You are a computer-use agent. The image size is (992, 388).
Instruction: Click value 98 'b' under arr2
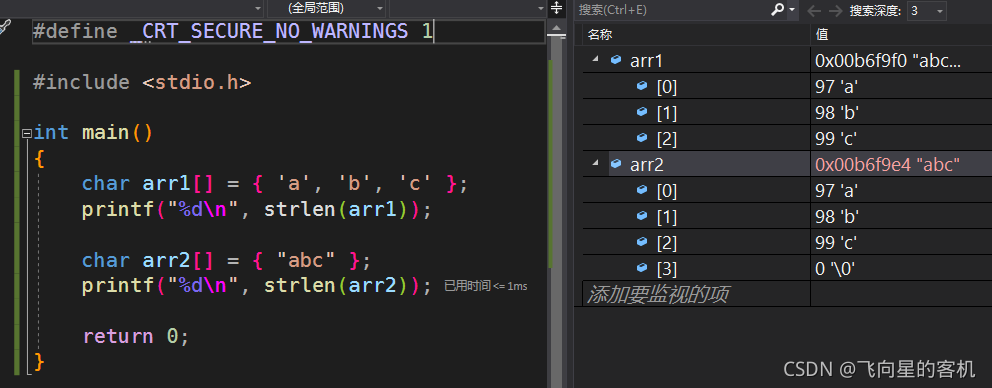click(x=836, y=216)
